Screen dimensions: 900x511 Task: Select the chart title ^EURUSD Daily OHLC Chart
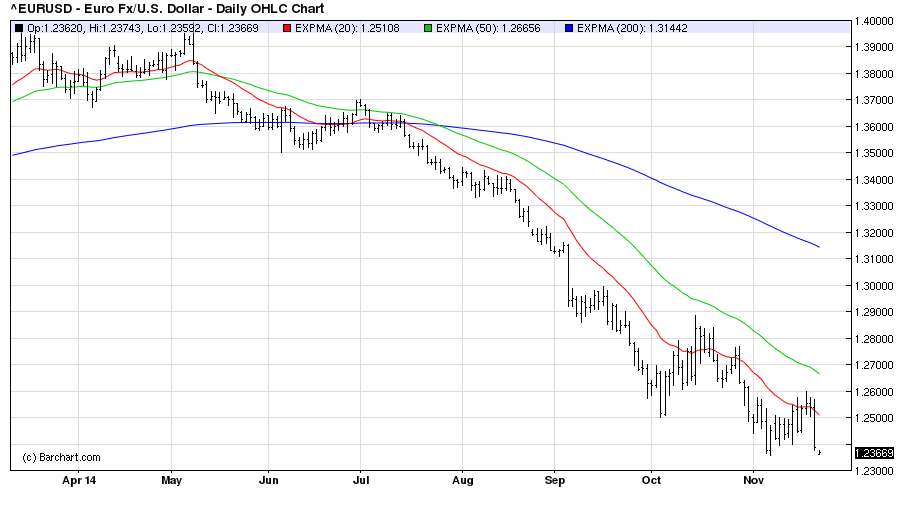(168, 9)
